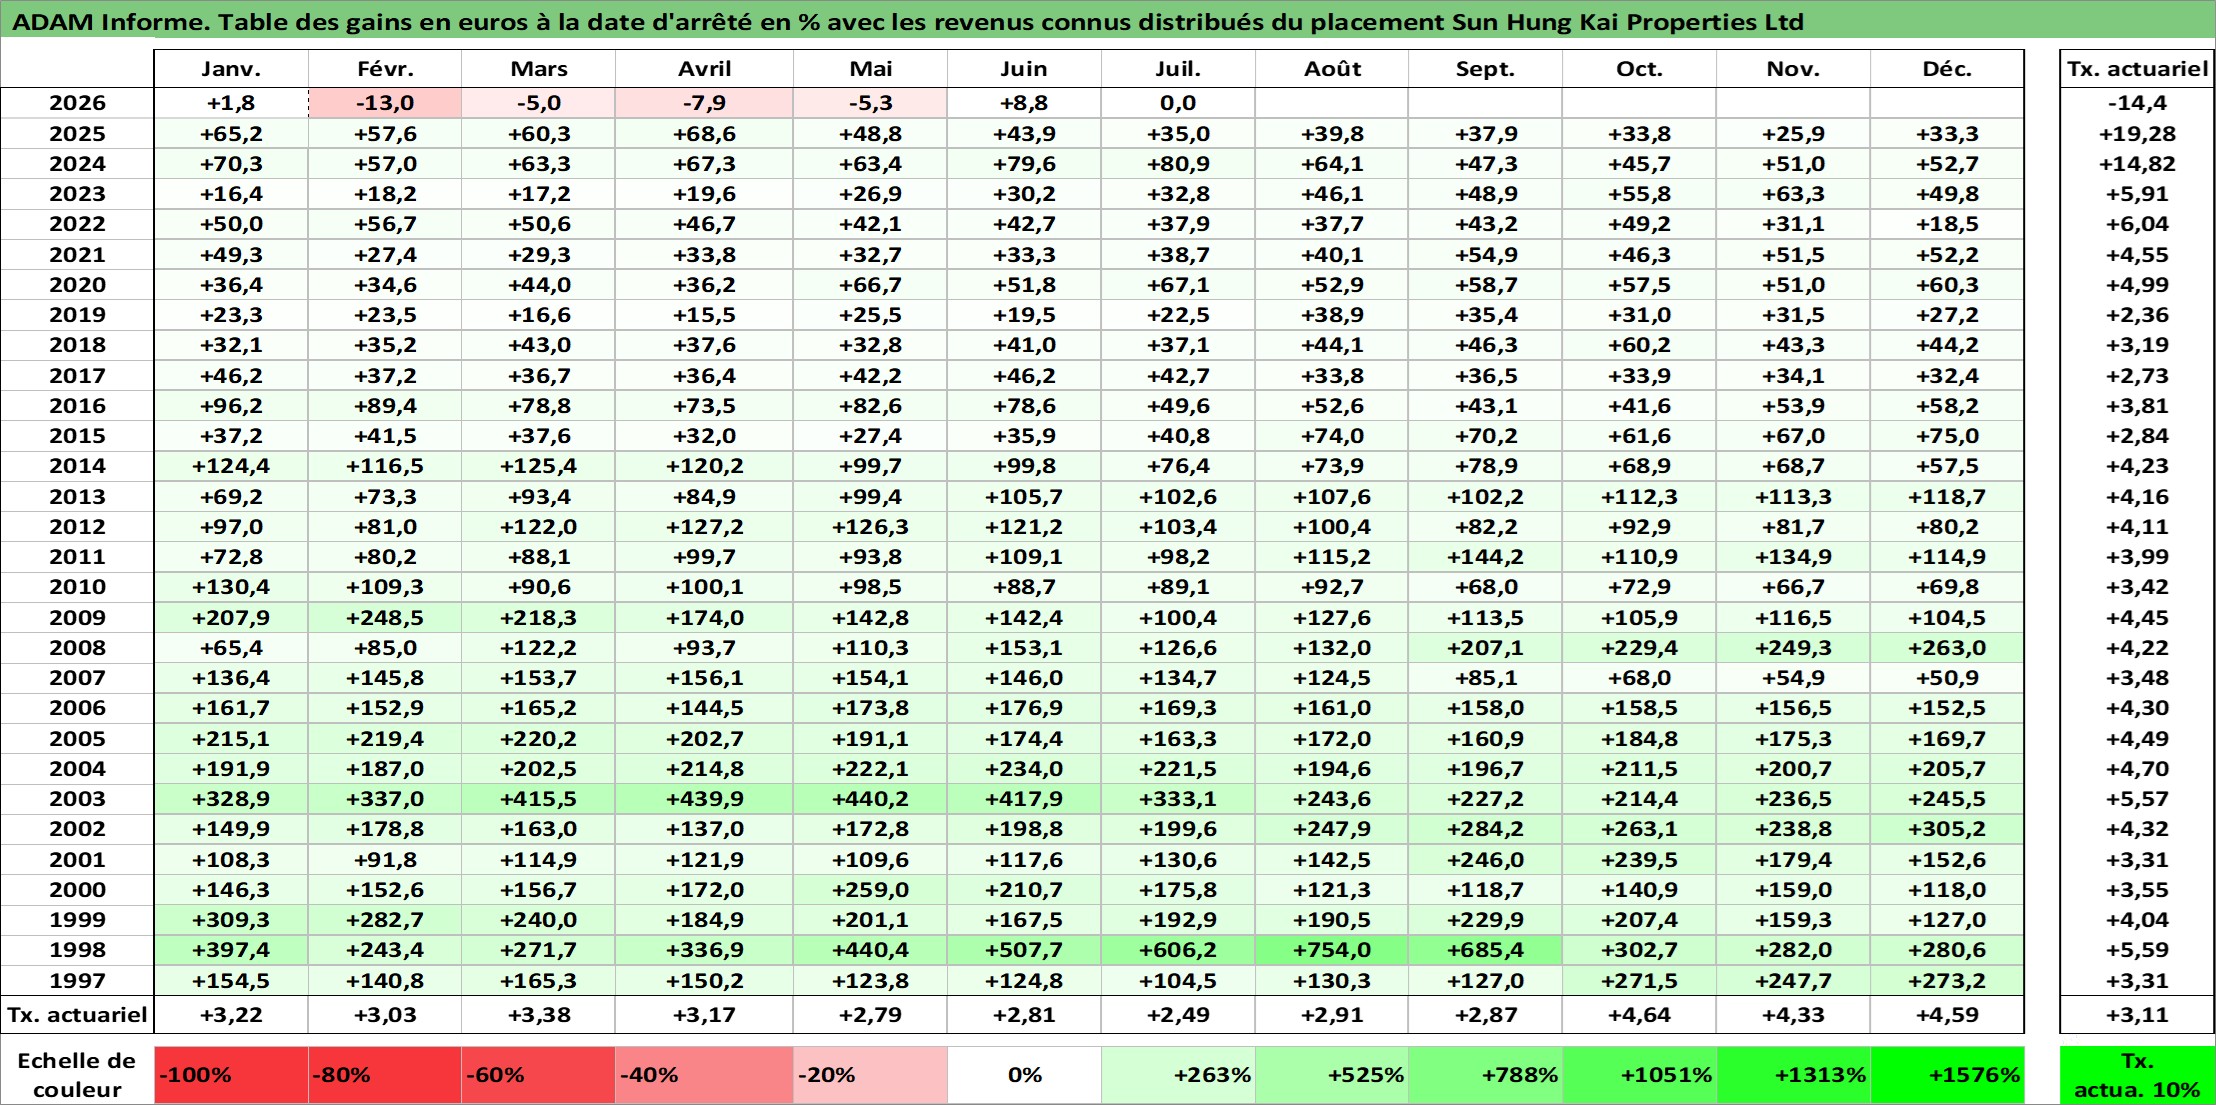Image resolution: width=2216 pixels, height=1105 pixels.
Task: Select the +305,2 cell in 2002 Déc.
Action: pos(1947,829)
